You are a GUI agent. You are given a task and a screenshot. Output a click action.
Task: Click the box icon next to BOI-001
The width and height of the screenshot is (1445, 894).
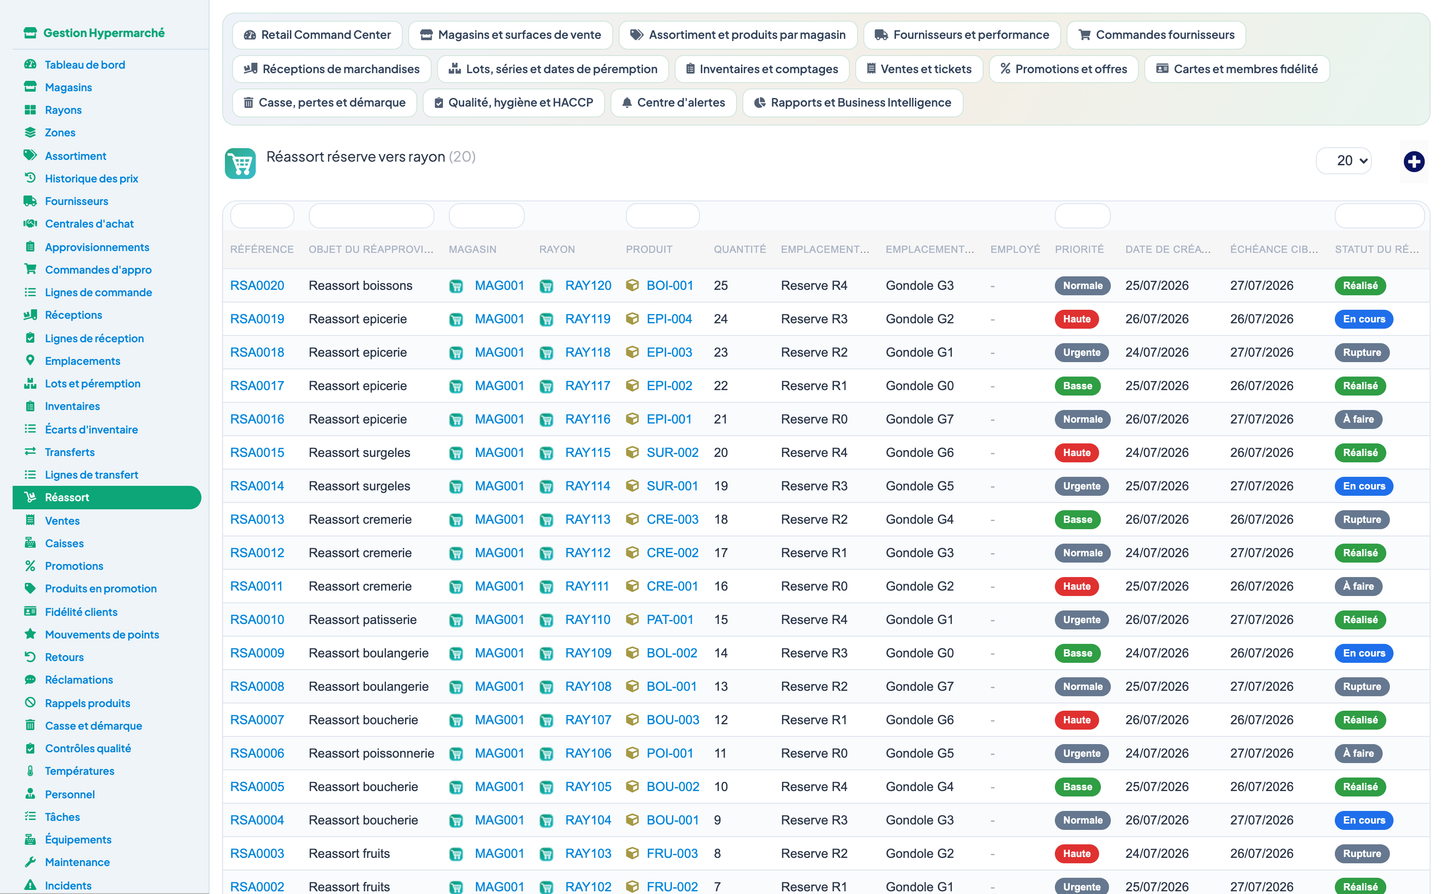632,285
